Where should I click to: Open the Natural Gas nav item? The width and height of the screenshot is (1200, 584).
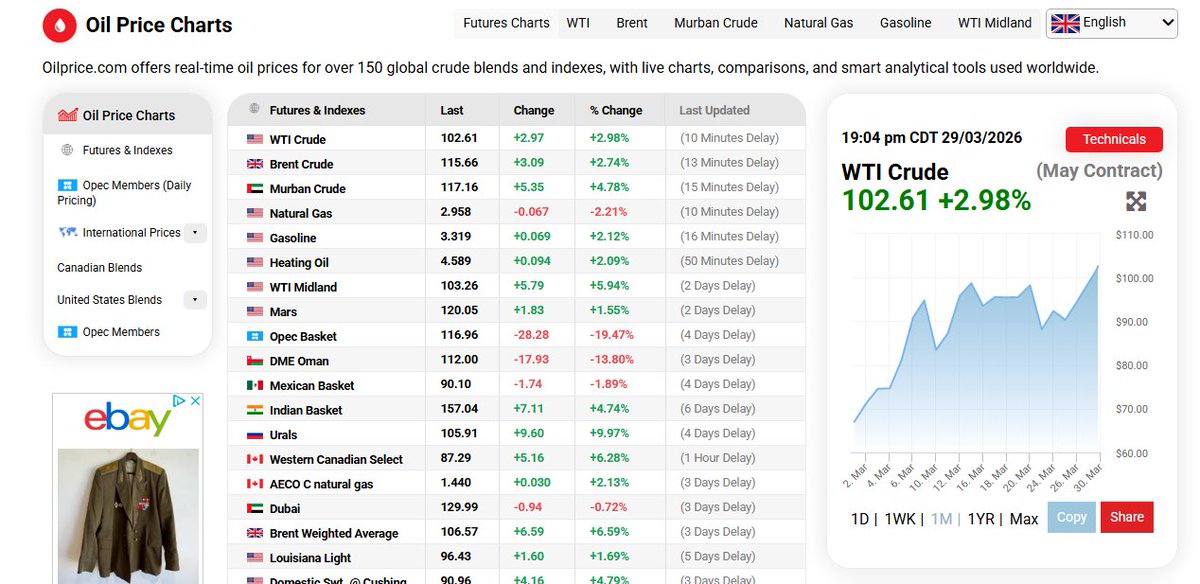[819, 23]
